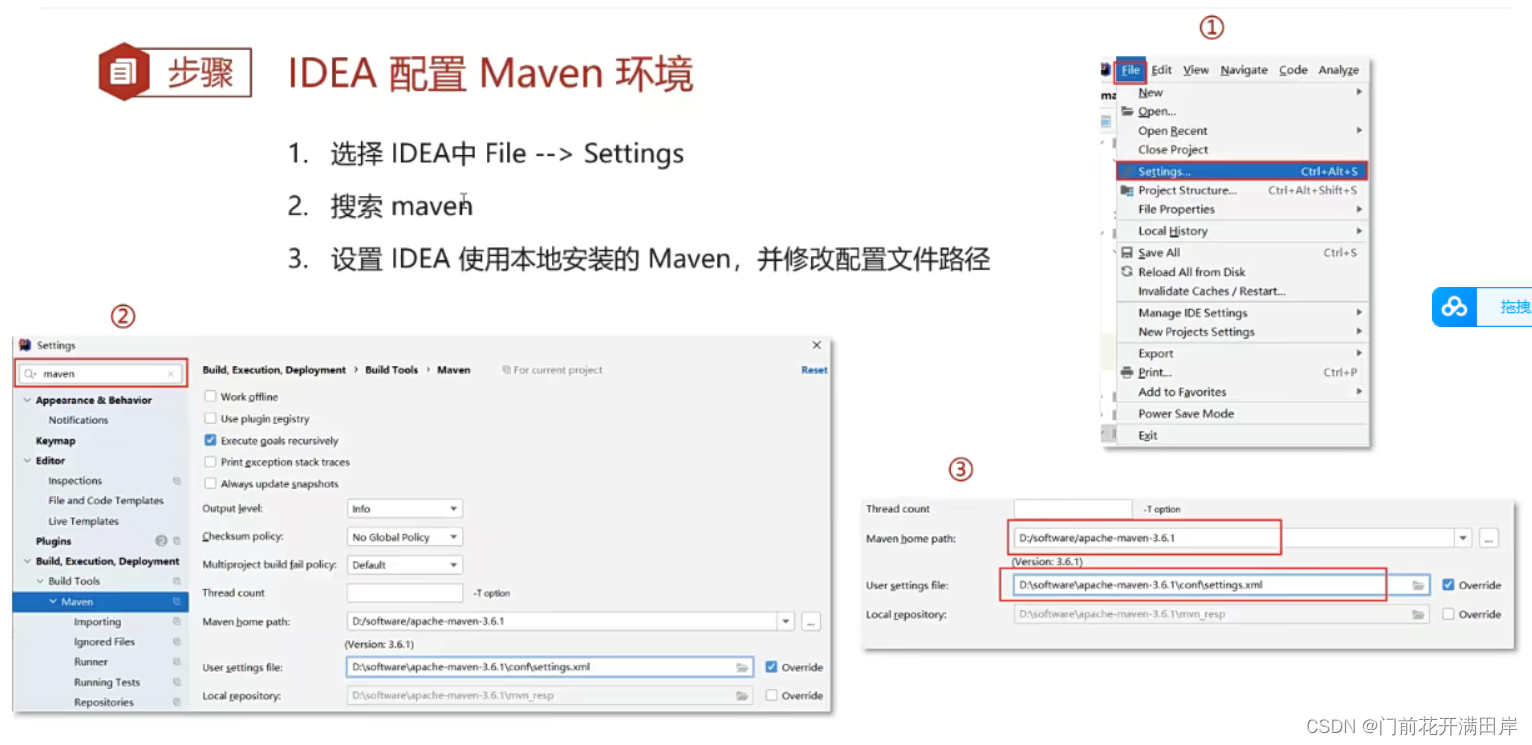
Task: Tick the Use plugin registry checkbox
Action: pyautogui.click(x=210, y=418)
